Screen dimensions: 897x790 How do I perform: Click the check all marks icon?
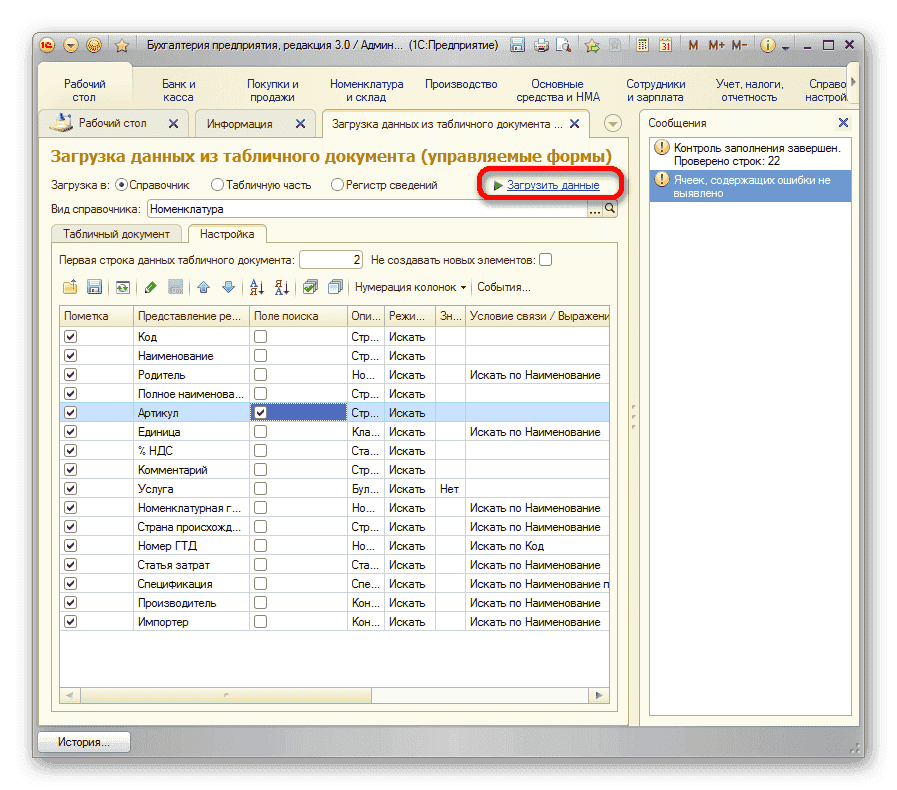[310, 287]
